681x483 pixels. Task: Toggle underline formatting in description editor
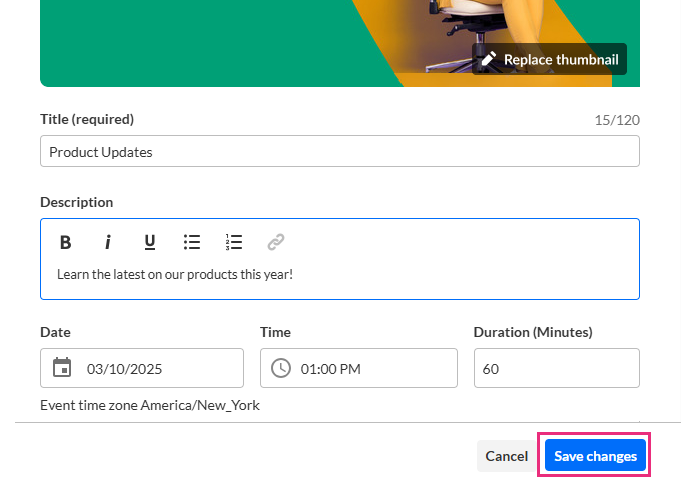pyautogui.click(x=150, y=242)
